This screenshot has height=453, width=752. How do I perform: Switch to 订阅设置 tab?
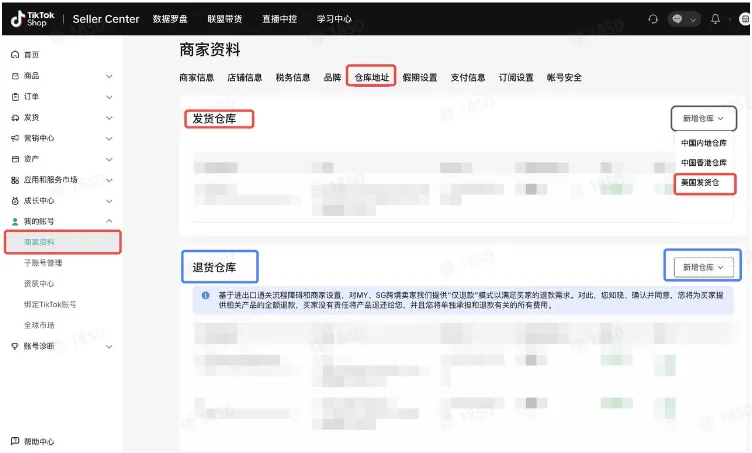(x=516, y=77)
